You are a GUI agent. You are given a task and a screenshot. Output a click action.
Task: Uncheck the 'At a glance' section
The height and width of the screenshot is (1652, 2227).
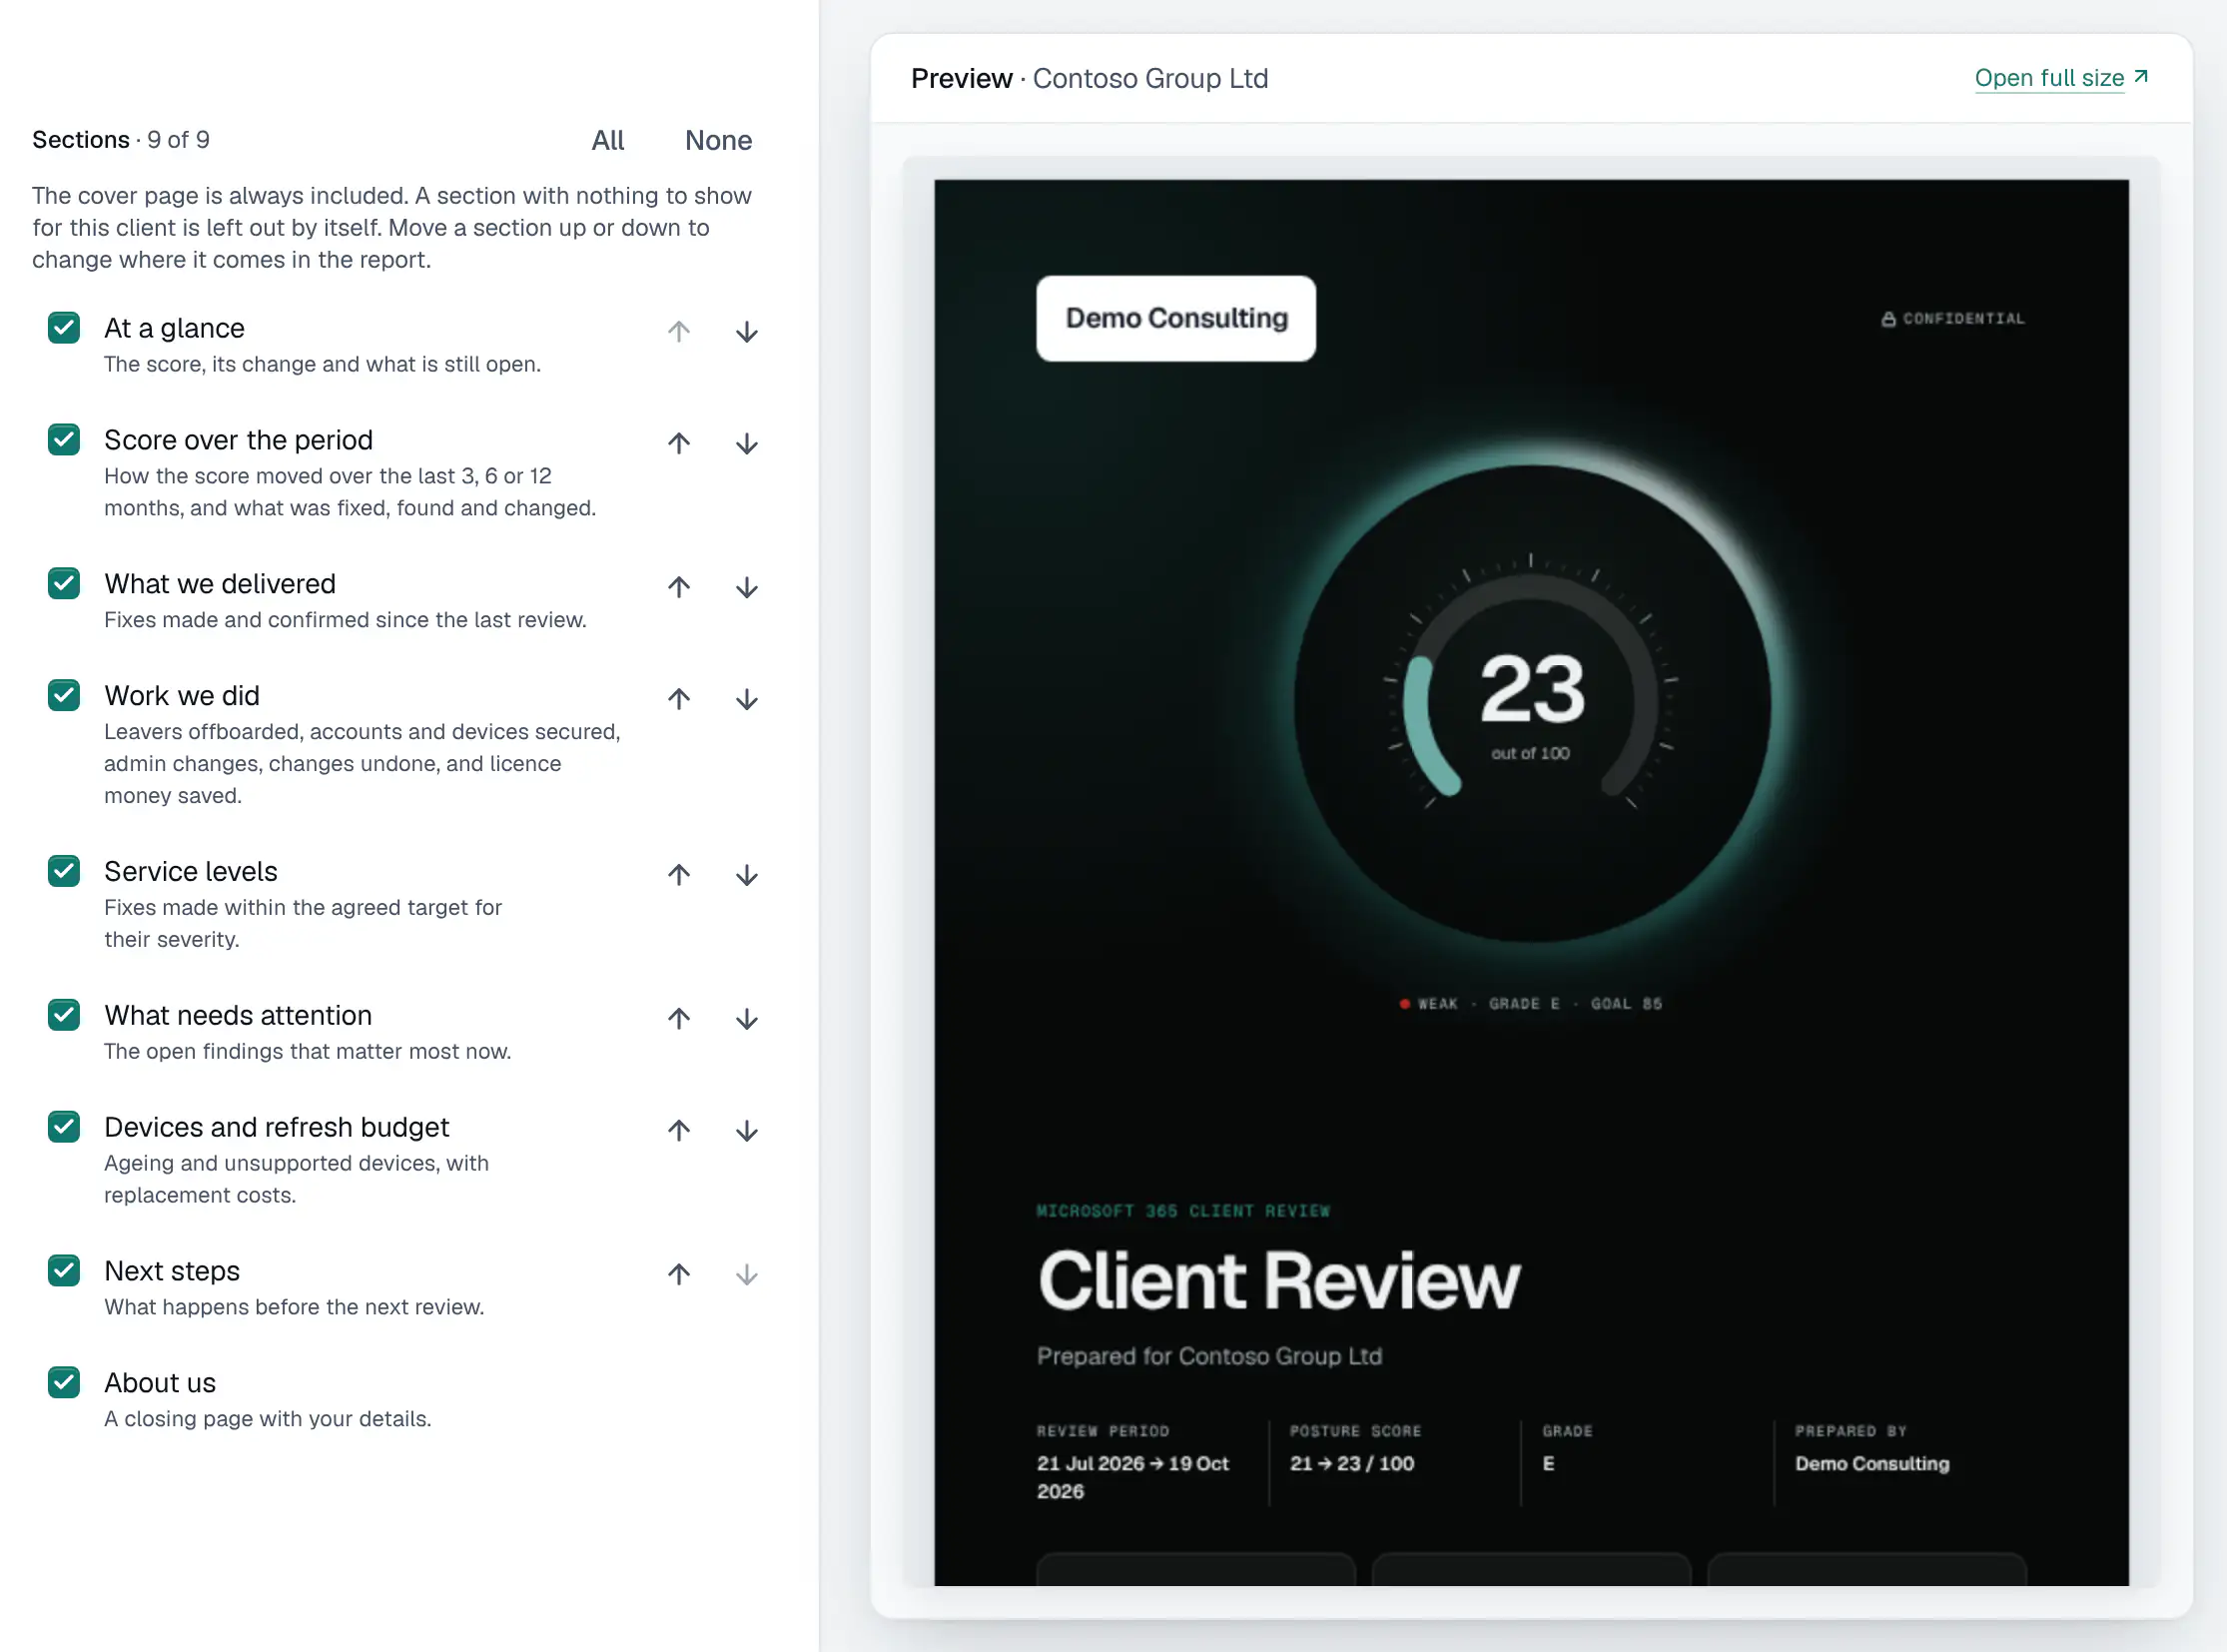(64, 328)
